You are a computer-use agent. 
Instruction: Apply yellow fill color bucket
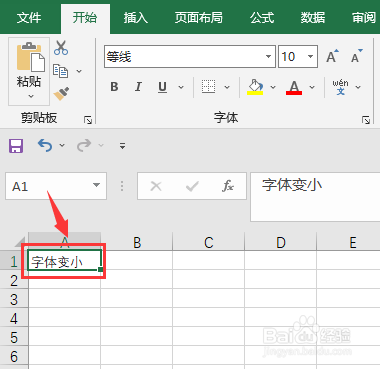(255, 87)
